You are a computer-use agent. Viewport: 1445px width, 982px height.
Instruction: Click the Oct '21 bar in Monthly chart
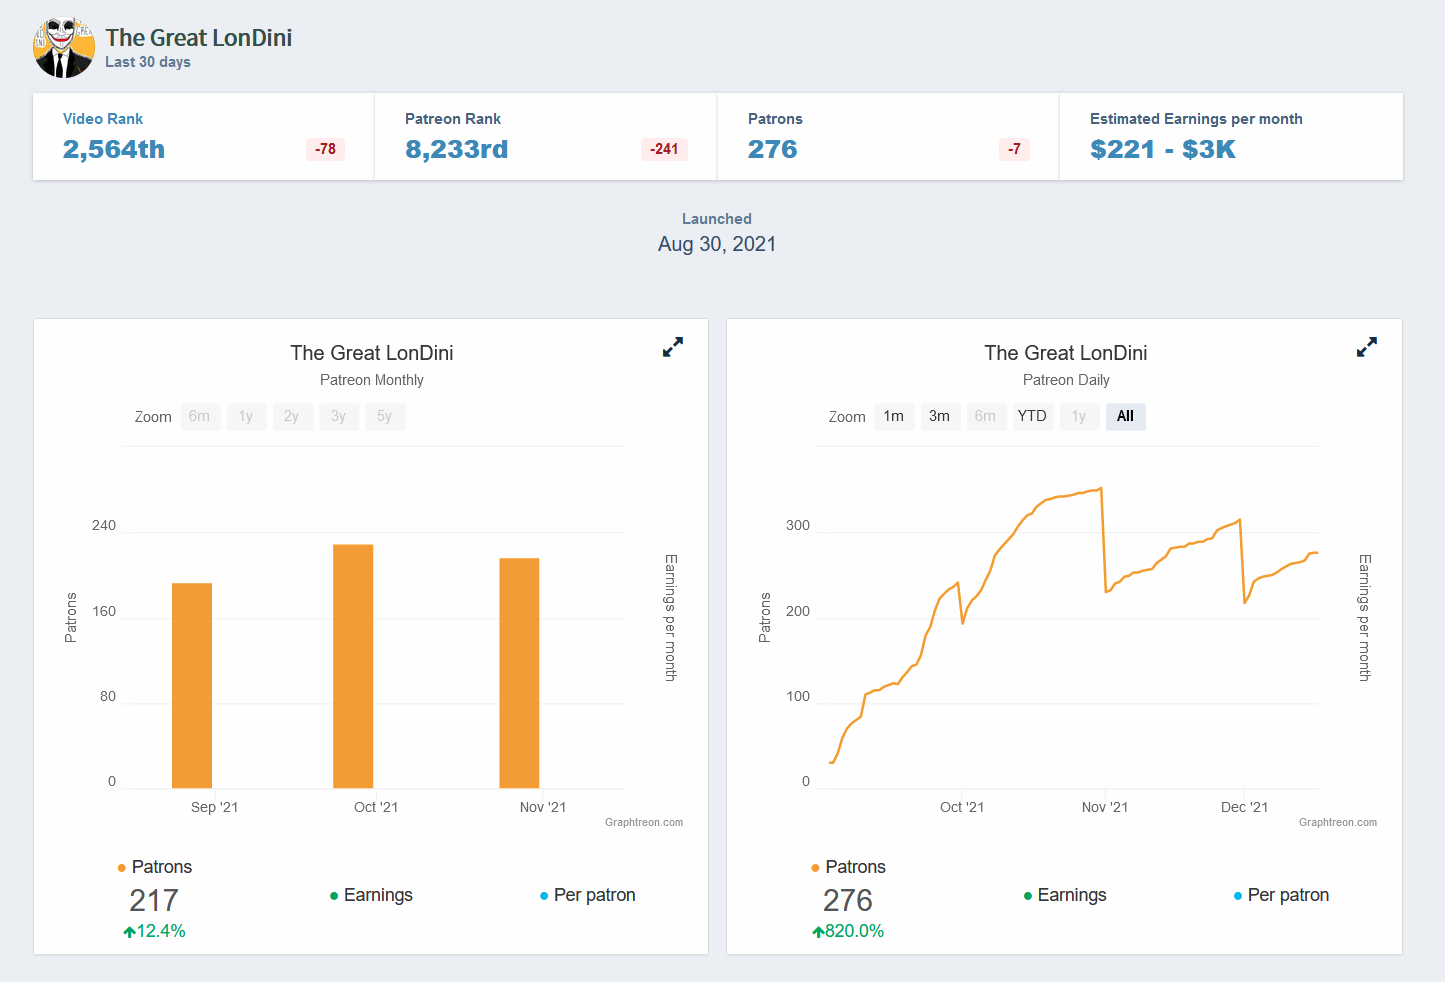(353, 667)
